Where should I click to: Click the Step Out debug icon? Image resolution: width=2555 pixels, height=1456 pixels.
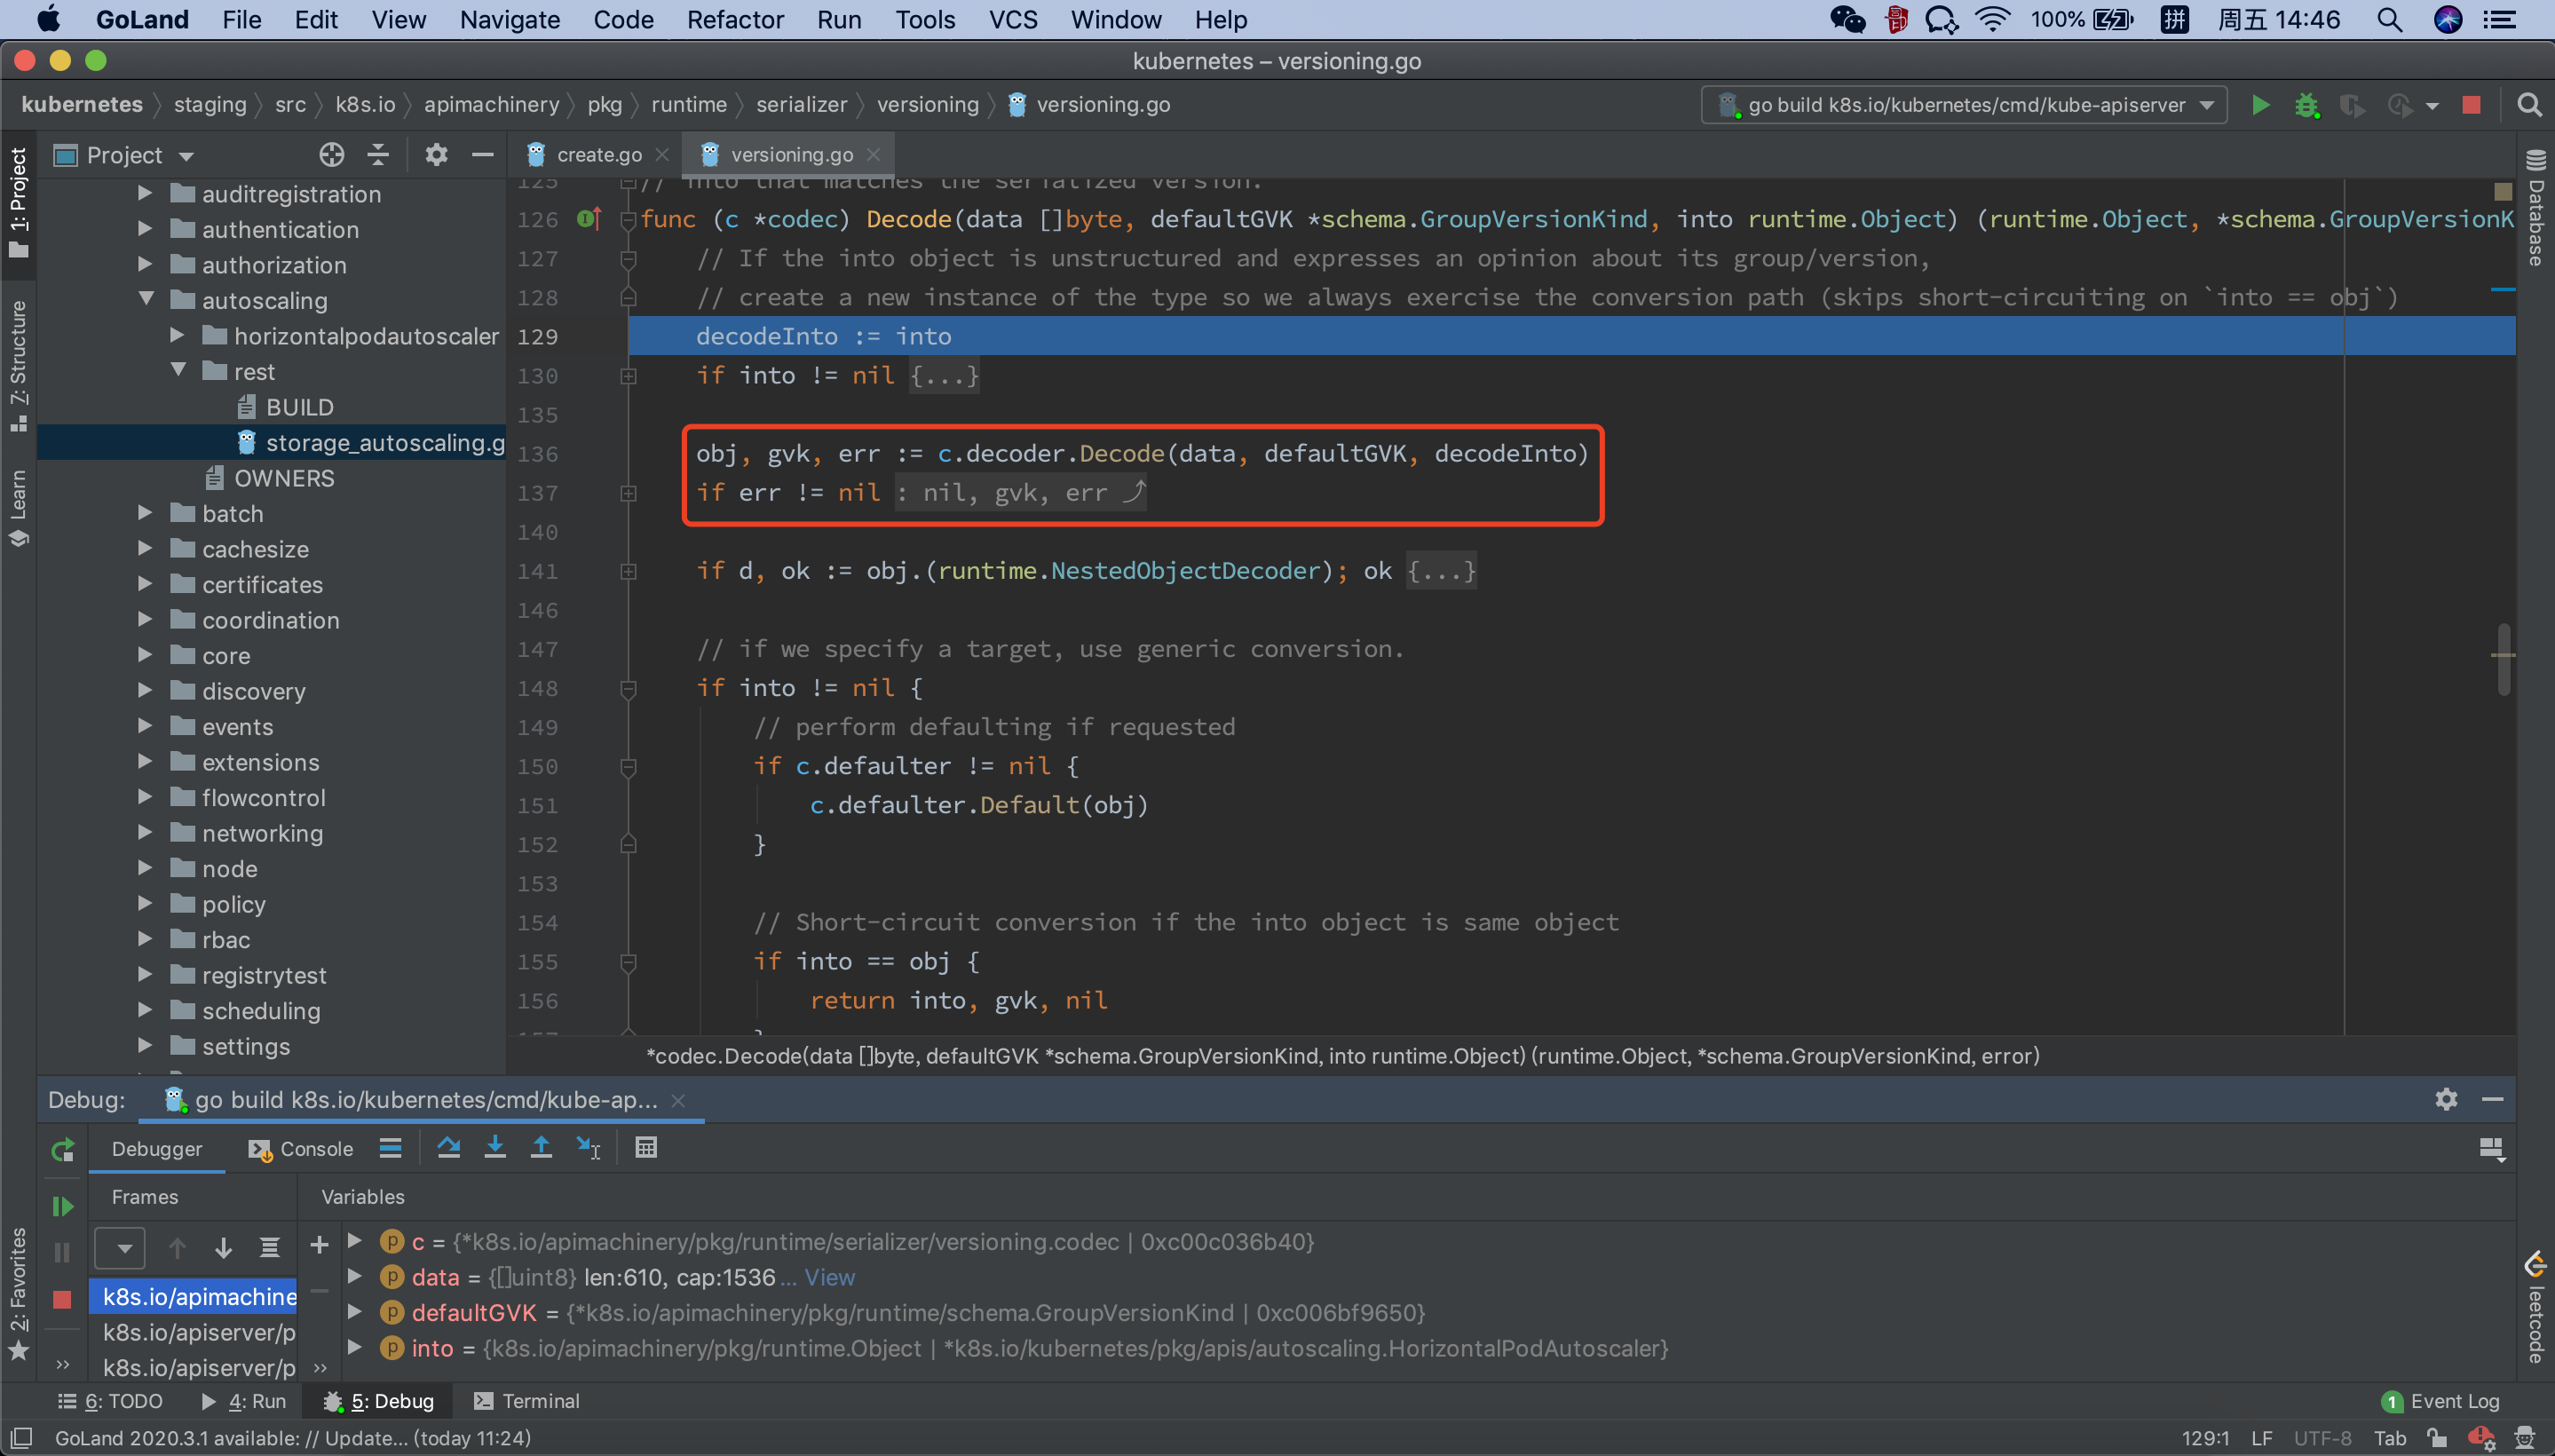541,1148
